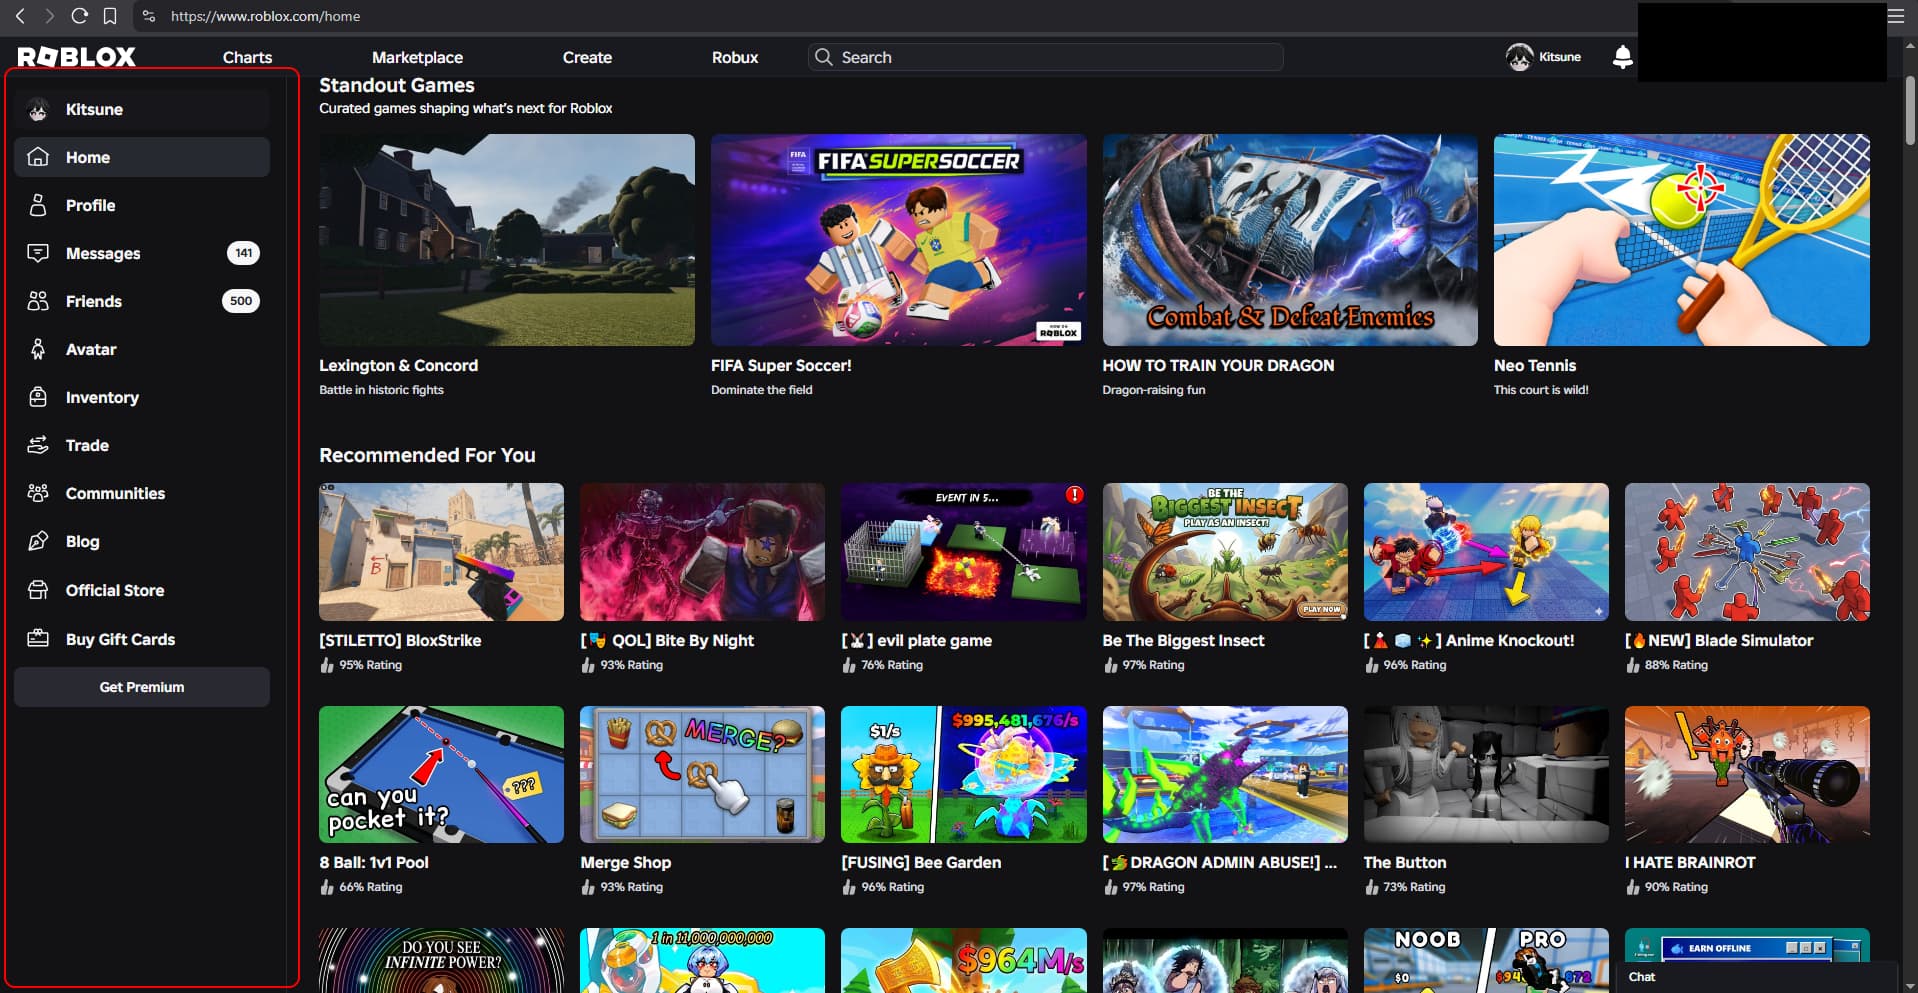This screenshot has height=993, width=1918.
Task: Visit the Official Store
Action: (x=115, y=590)
